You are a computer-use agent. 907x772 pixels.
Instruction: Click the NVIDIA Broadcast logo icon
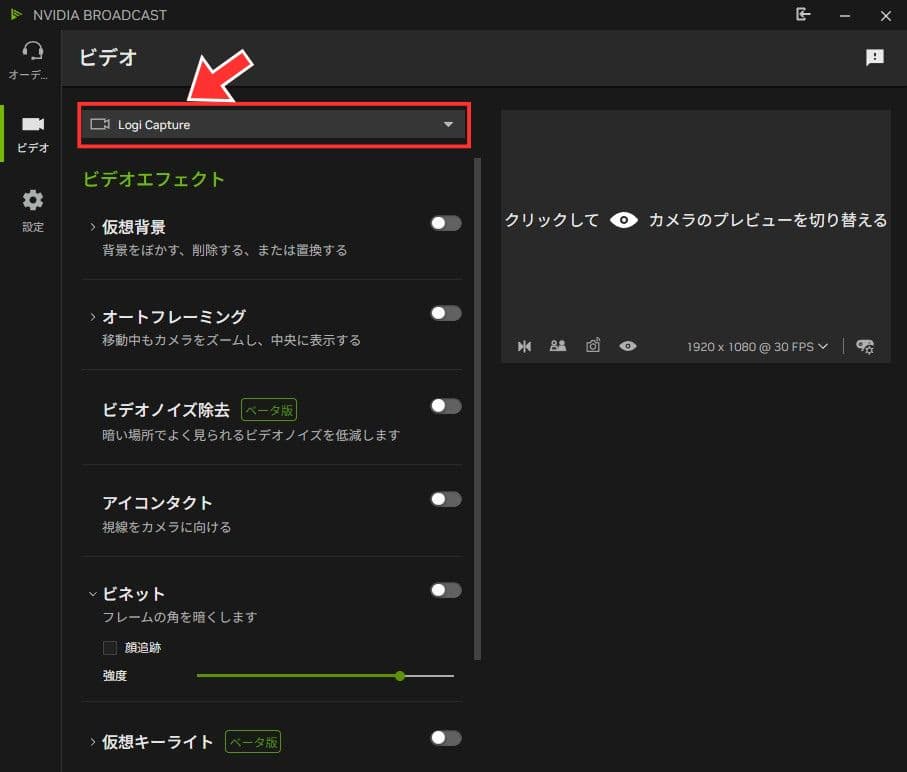16,14
